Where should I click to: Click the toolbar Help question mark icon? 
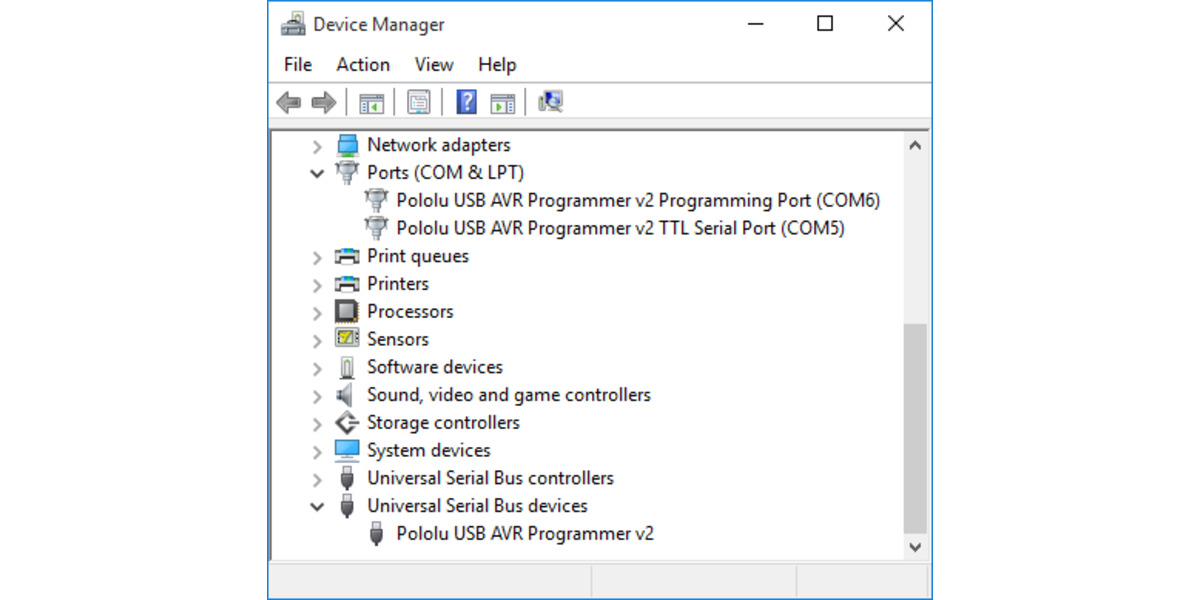(466, 101)
